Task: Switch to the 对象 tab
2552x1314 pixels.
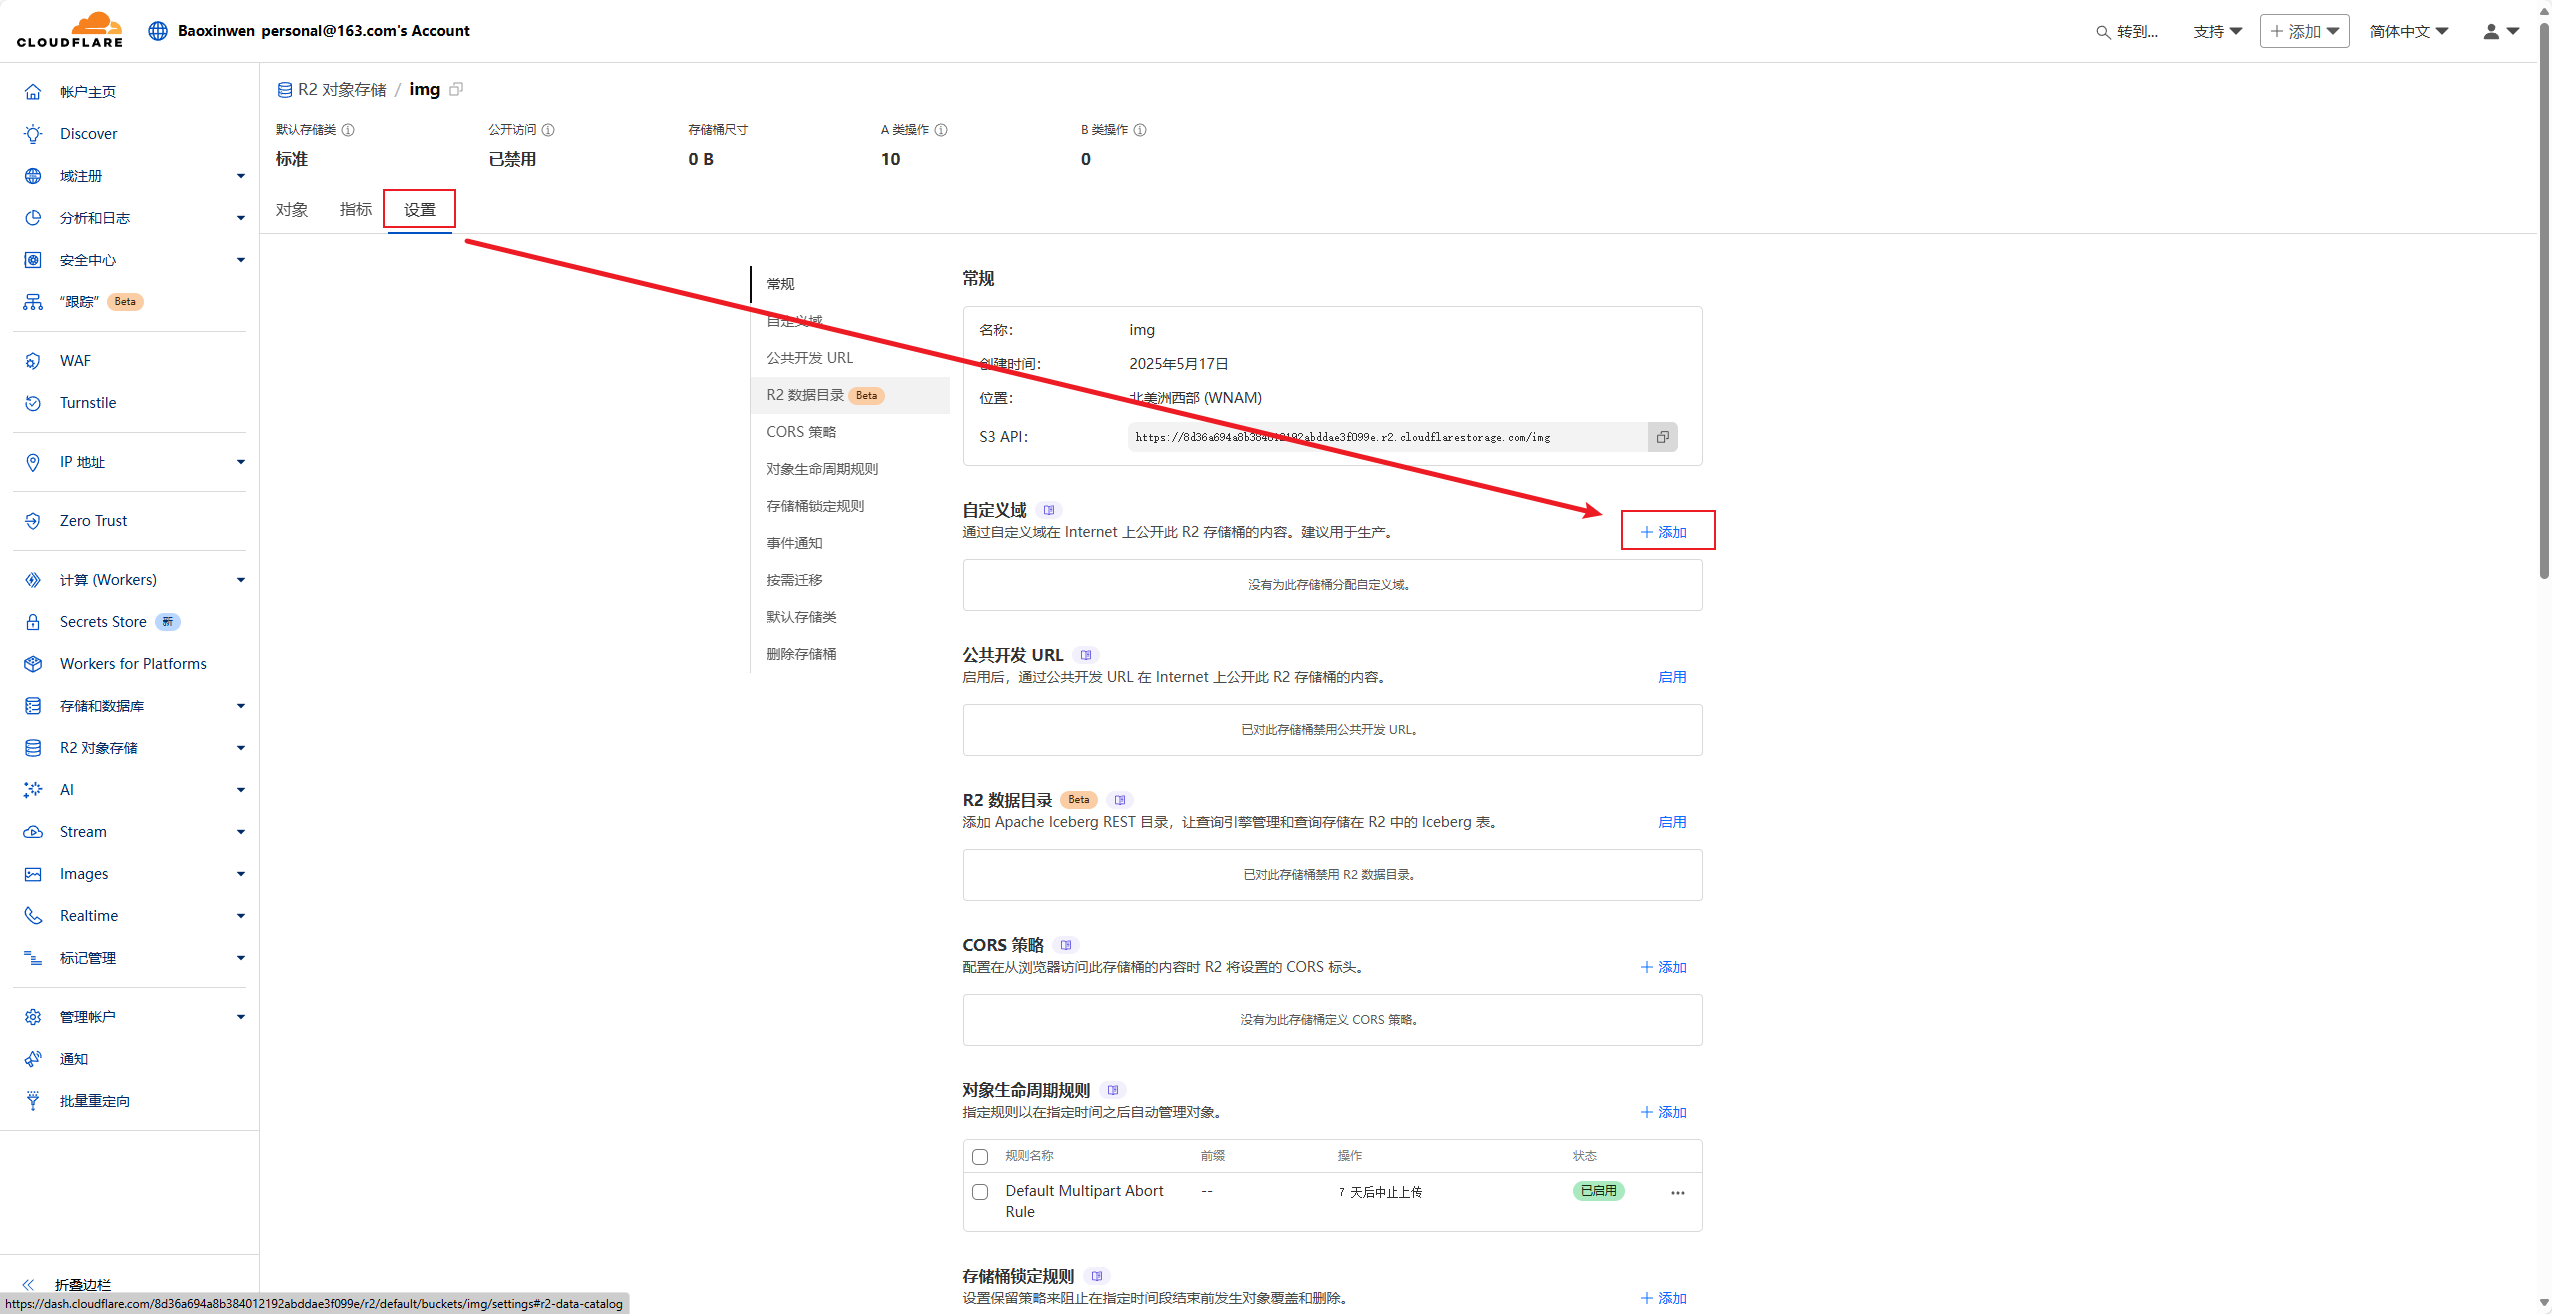Action: pyautogui.click(x=292, y=210)
